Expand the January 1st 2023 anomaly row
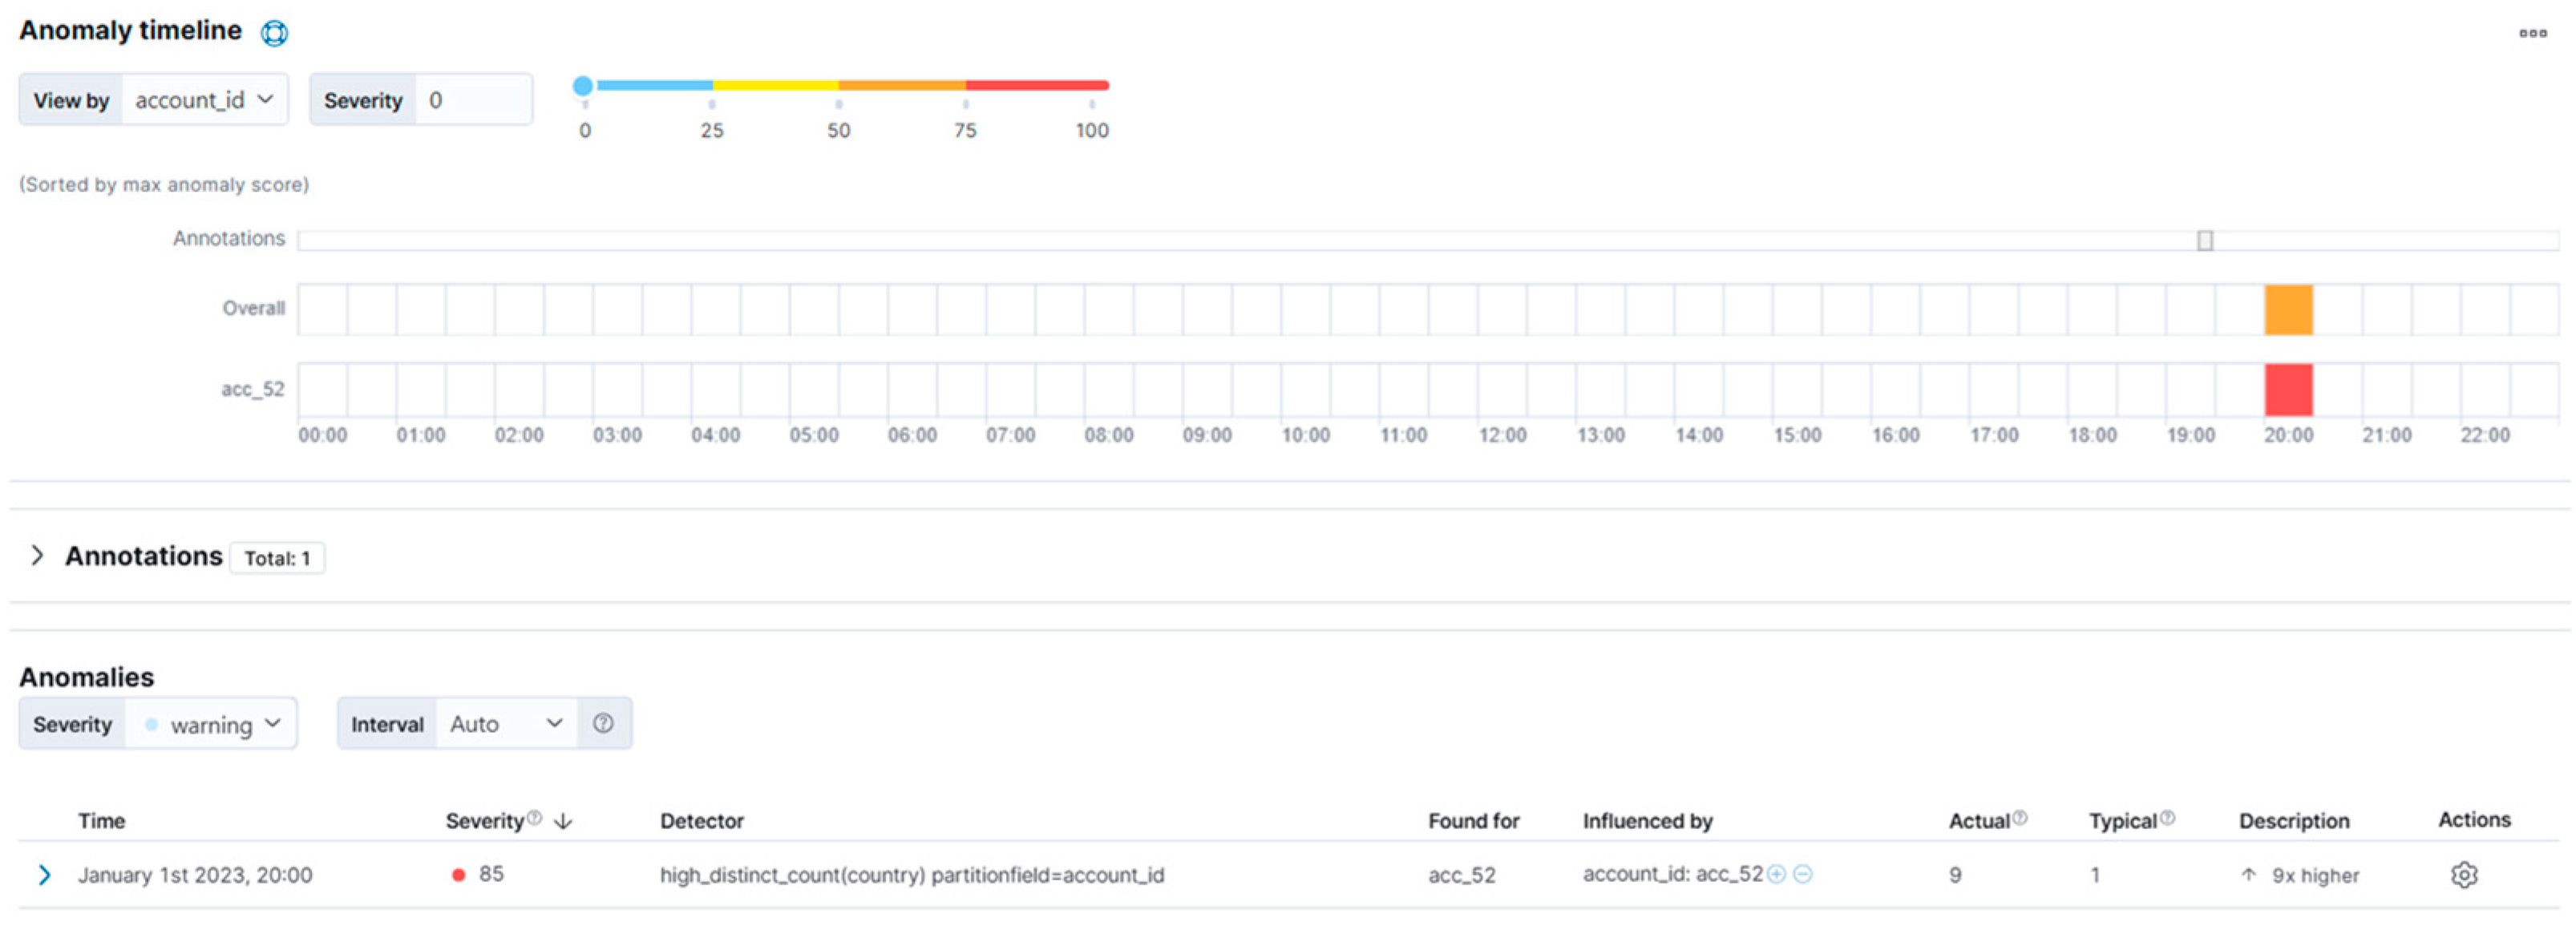This screenshot has height=926, width=2576. coord(44,875)
